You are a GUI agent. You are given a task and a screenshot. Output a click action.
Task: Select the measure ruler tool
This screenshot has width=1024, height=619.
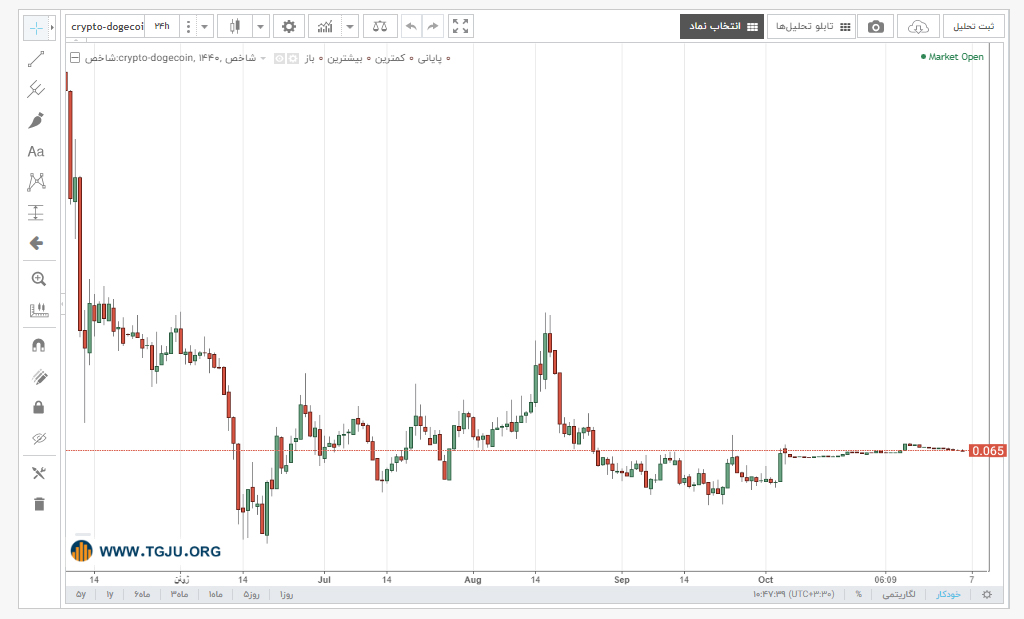tap(39, 310)
